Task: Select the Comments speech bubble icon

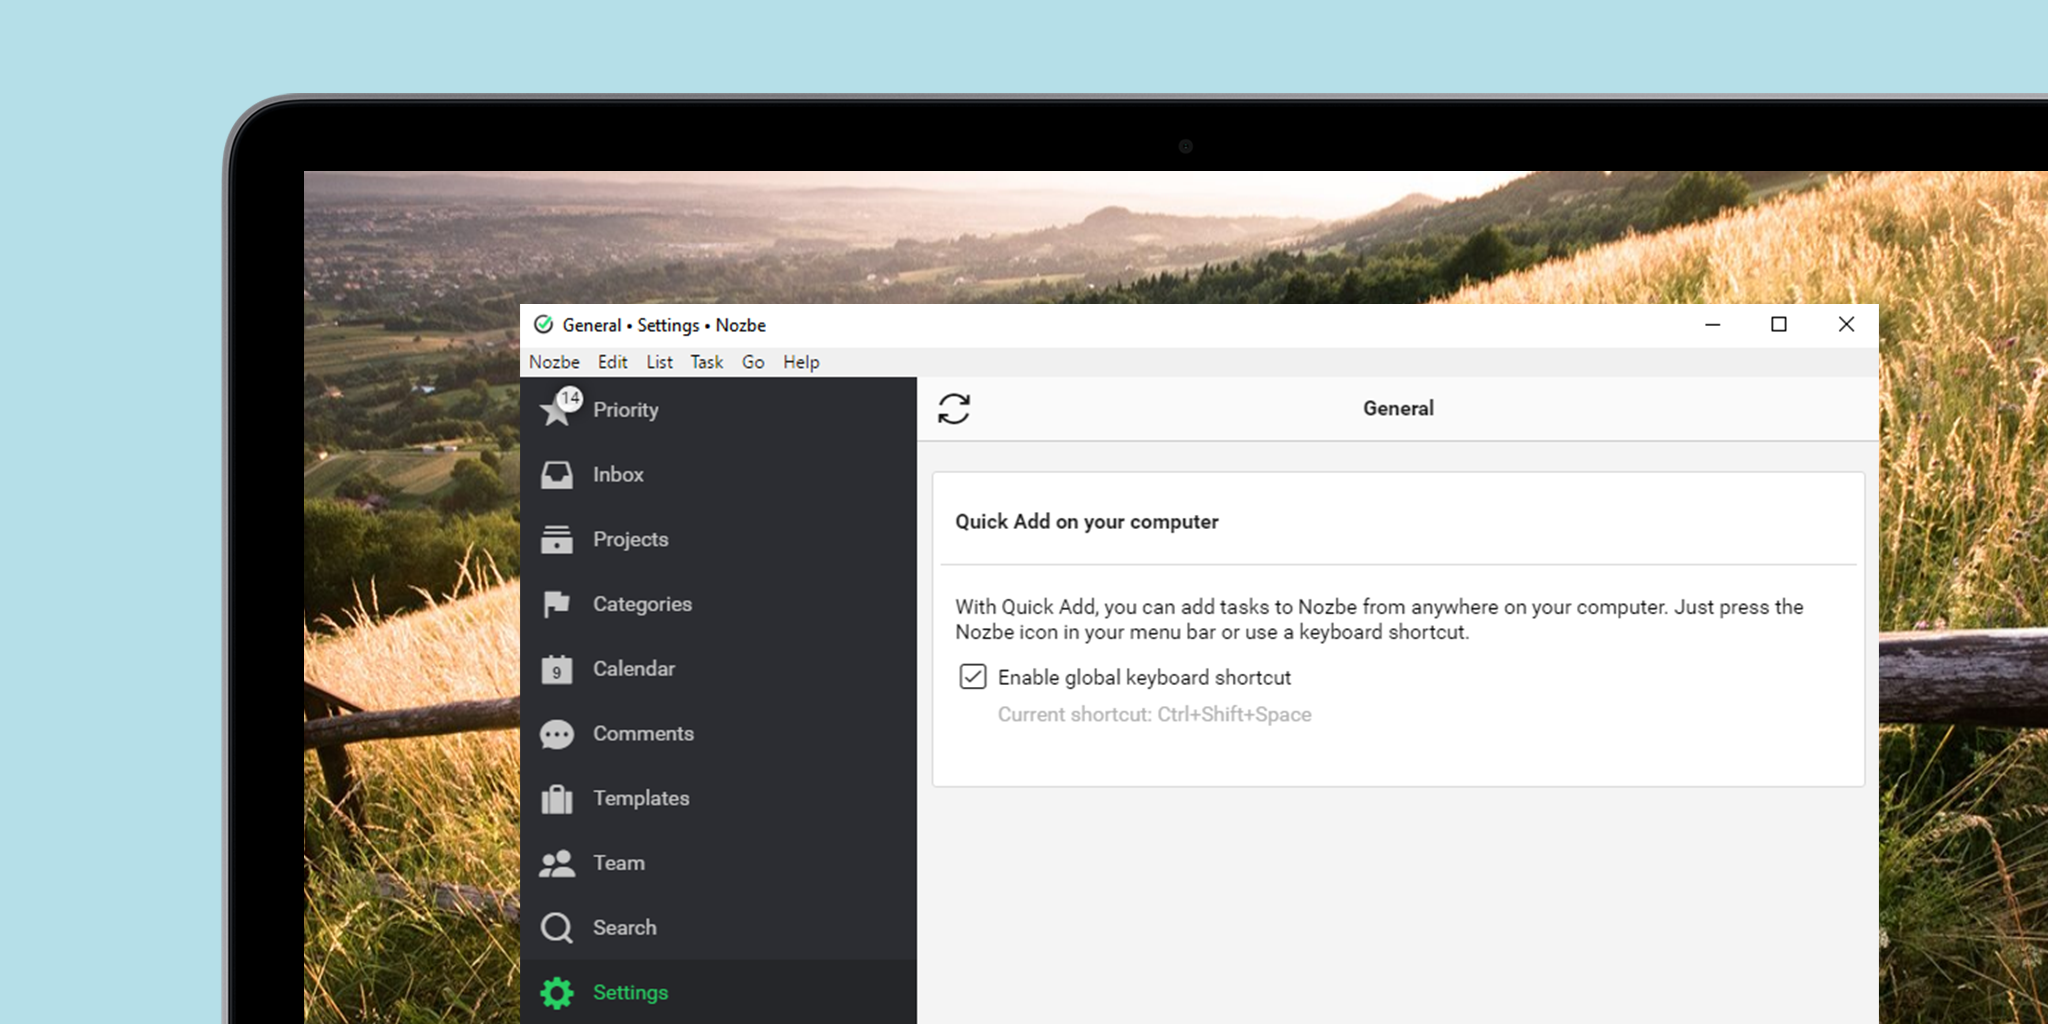Action: pos(557,734)
